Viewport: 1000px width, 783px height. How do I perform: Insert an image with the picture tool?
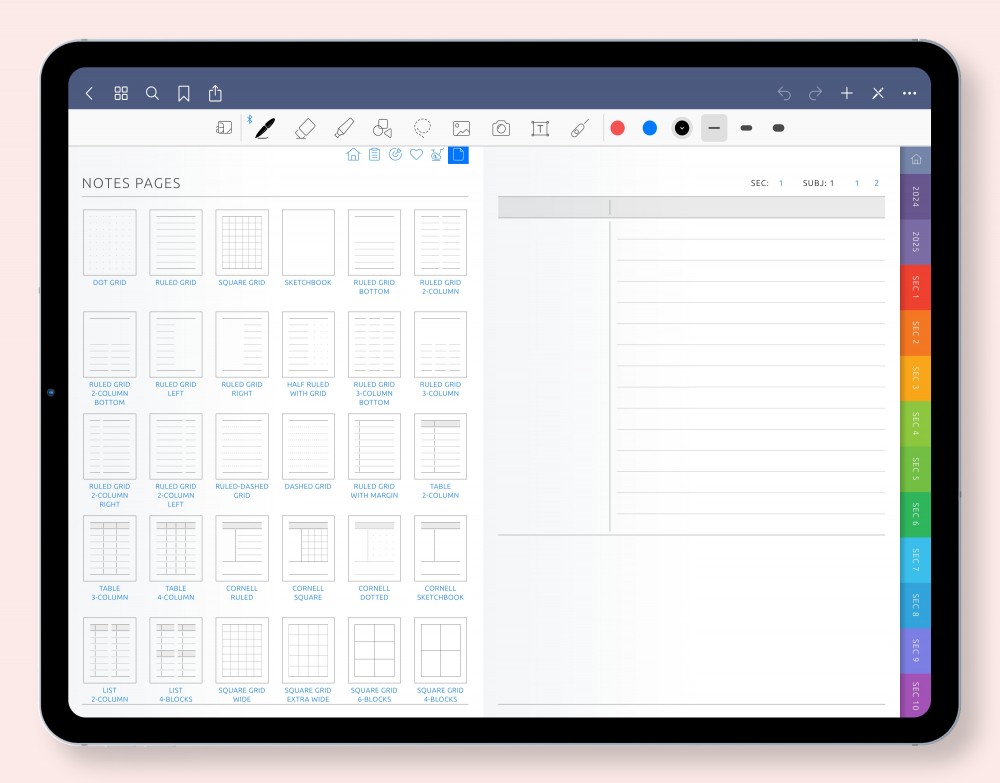462,129
